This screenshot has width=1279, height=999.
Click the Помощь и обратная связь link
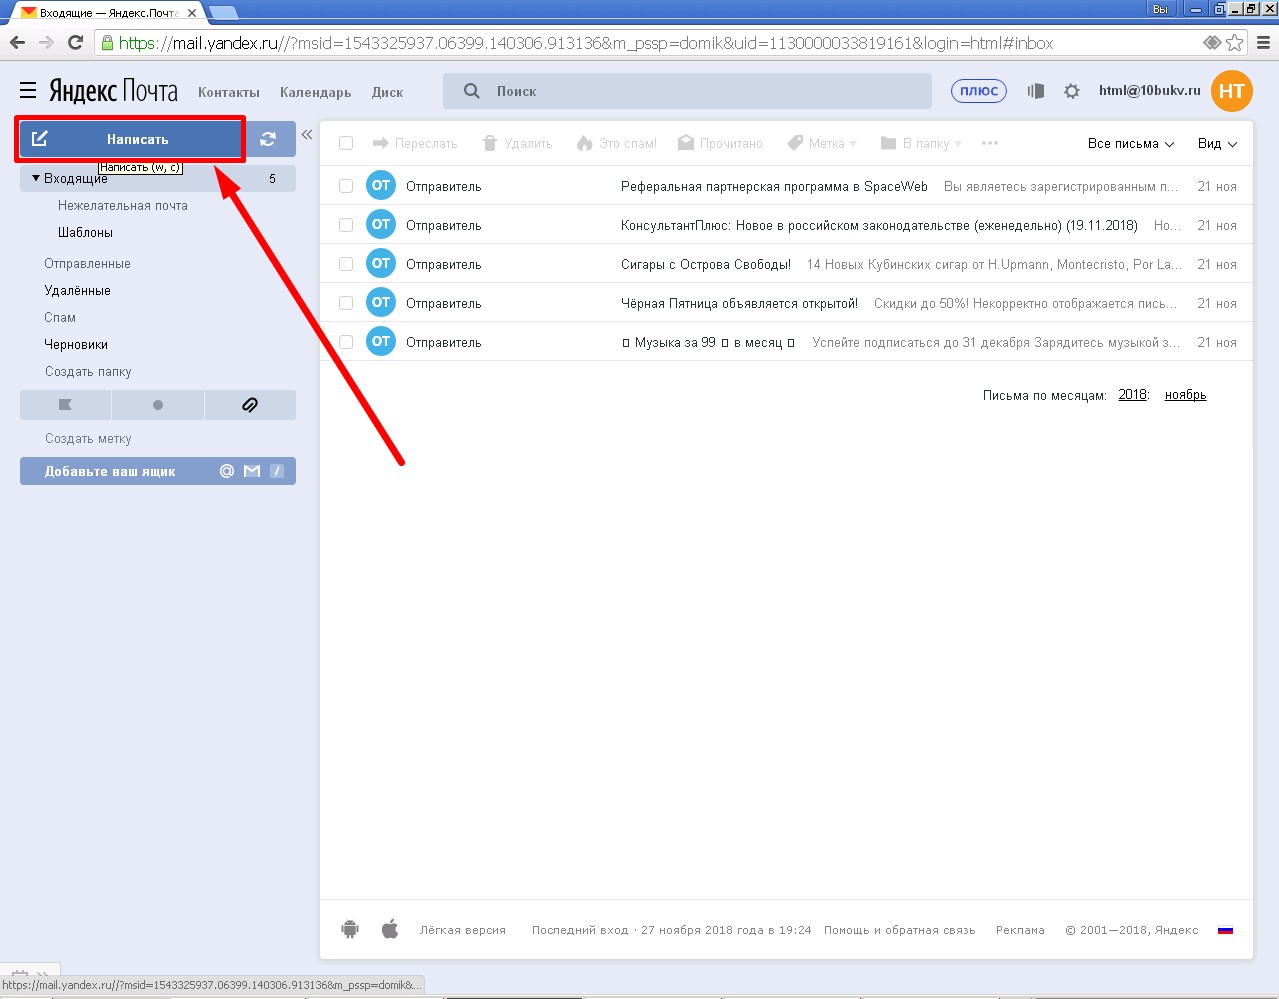pyautogui.click(x=900, y=930)
